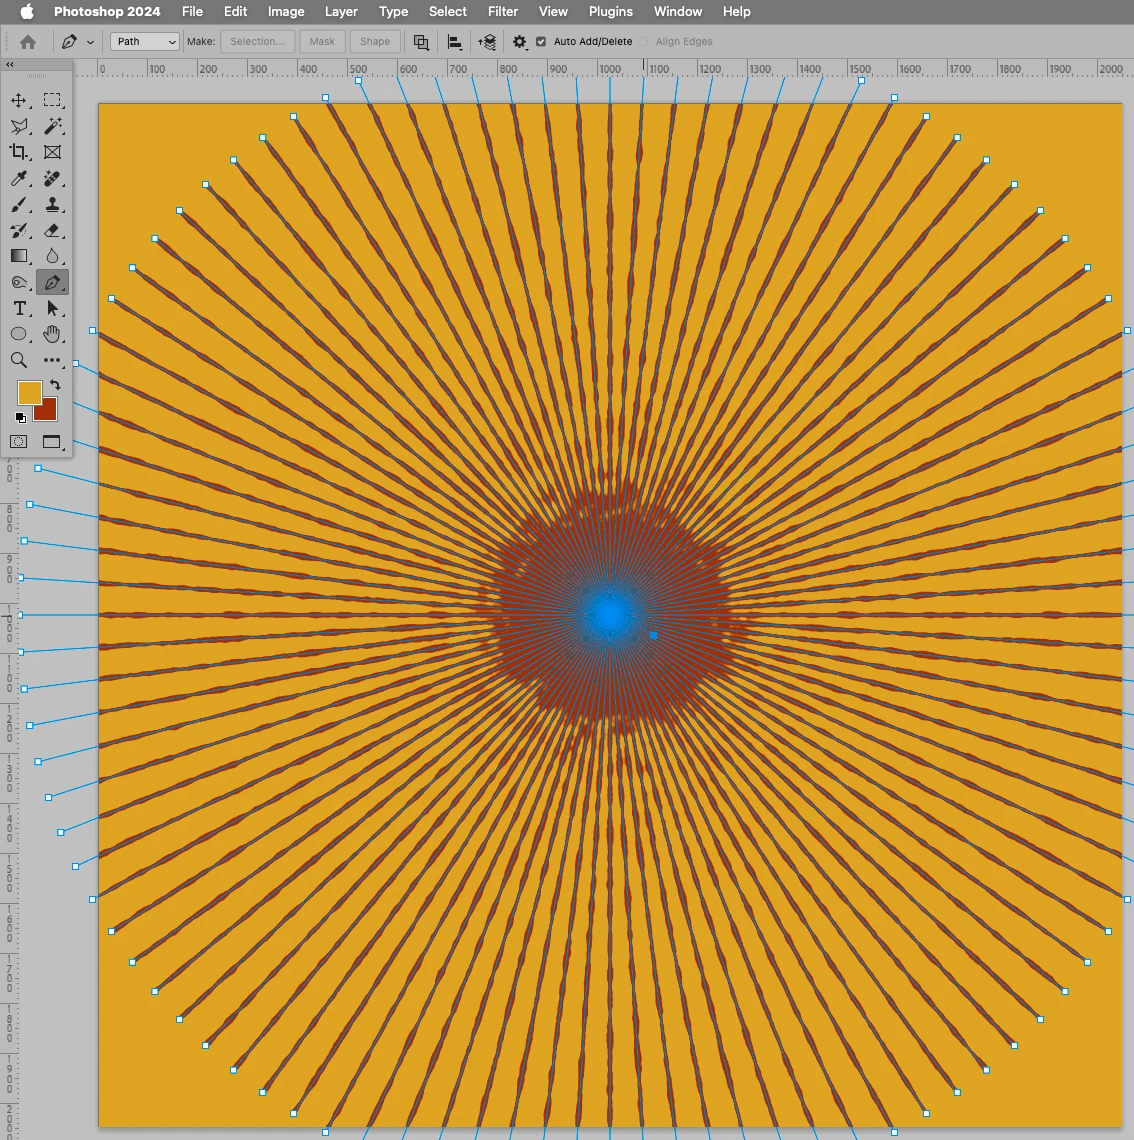Select the Move tool
This screenshot has width=1134, height=1140.
[19, 100]
